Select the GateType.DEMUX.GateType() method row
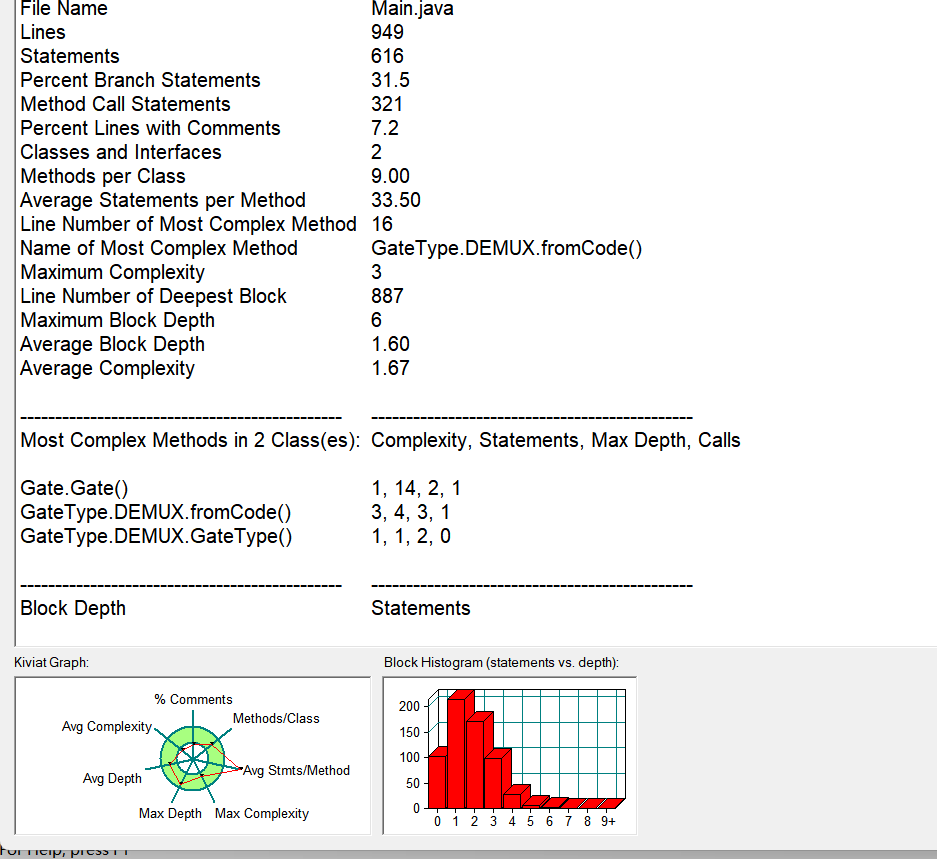 156,536
